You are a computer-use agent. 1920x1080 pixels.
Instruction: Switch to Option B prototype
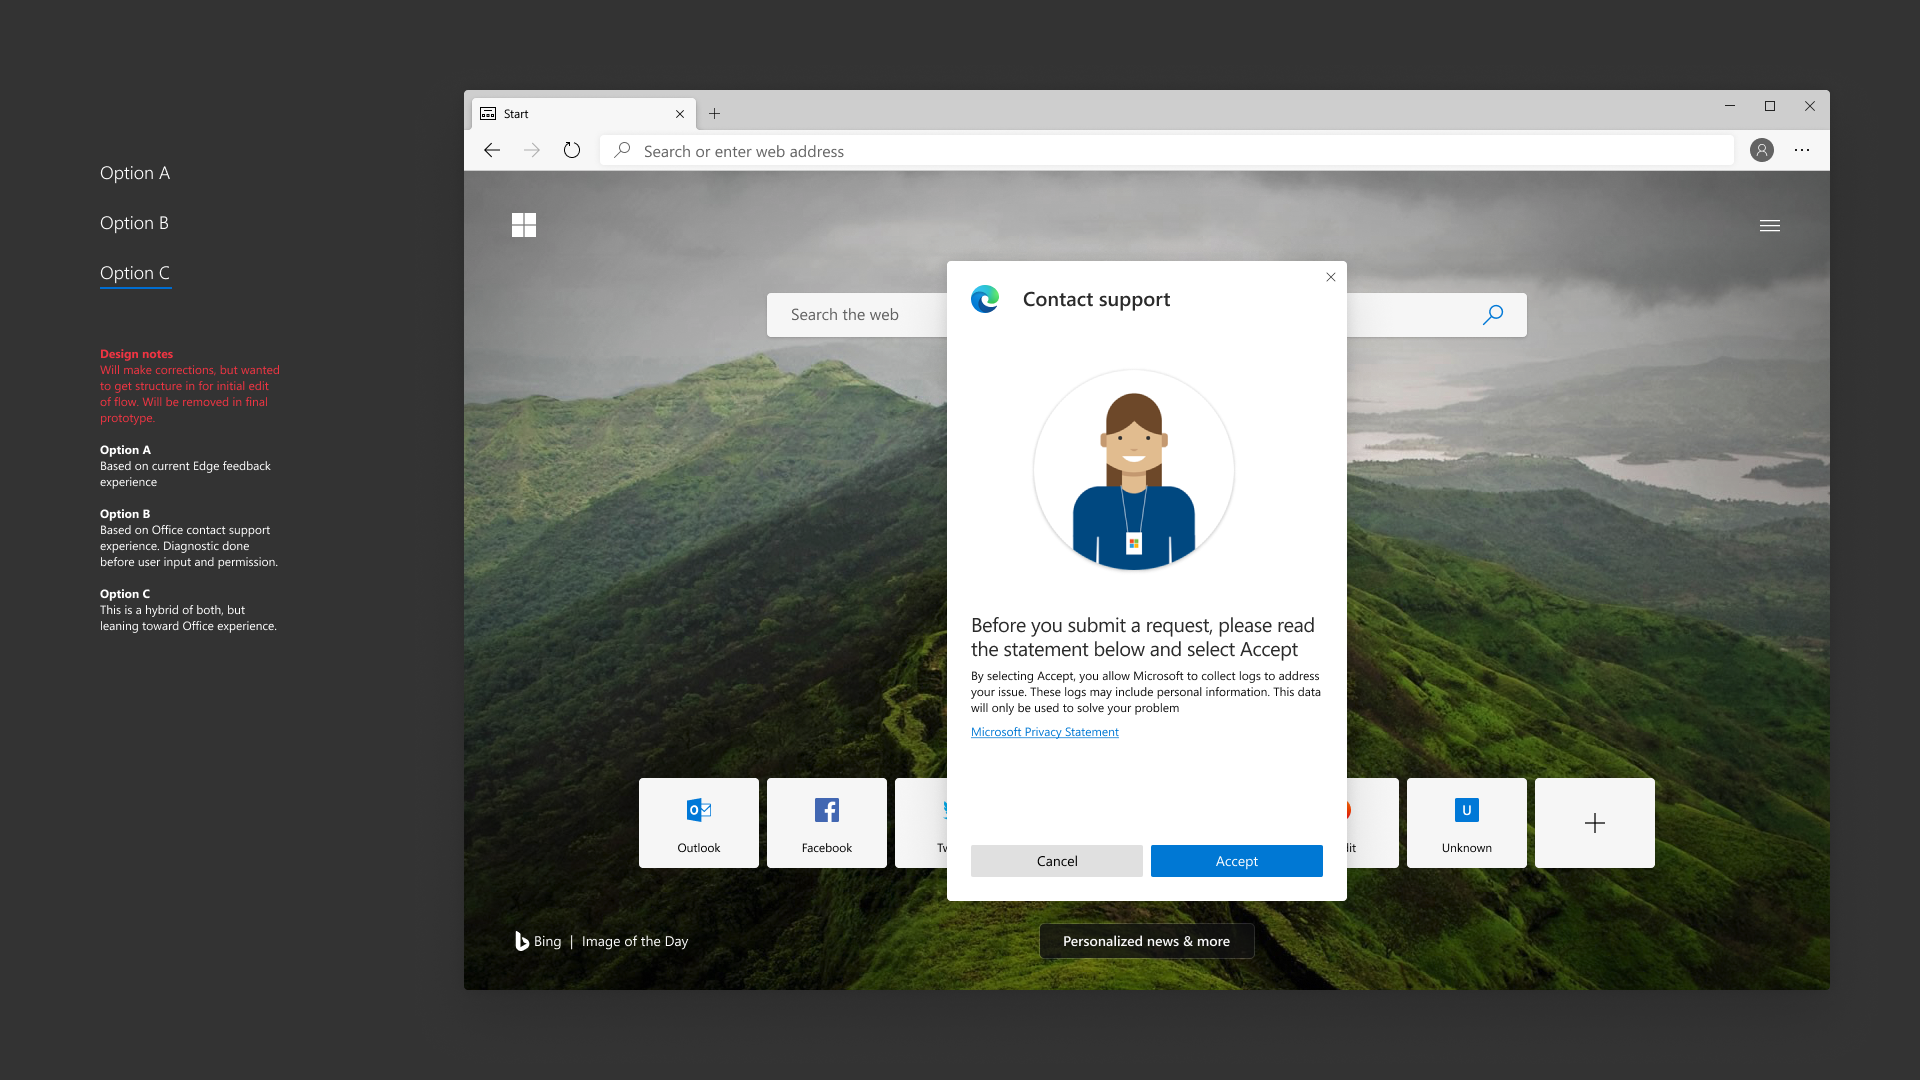click(134, 223)
